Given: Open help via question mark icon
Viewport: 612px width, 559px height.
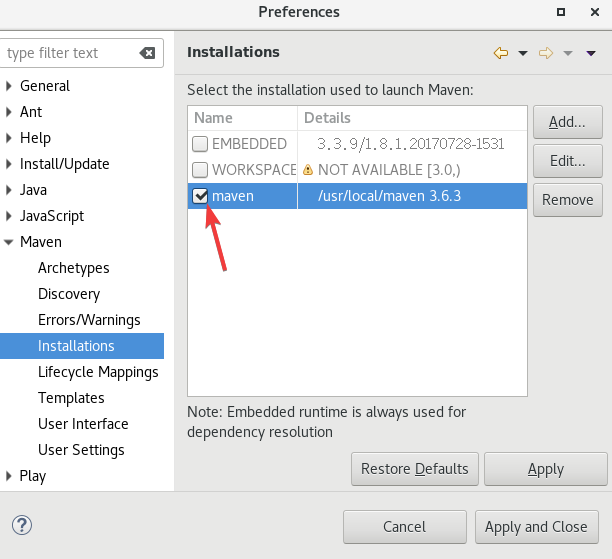Looking at the screenshot, I should pyautogui.click(x=22, y=525).
